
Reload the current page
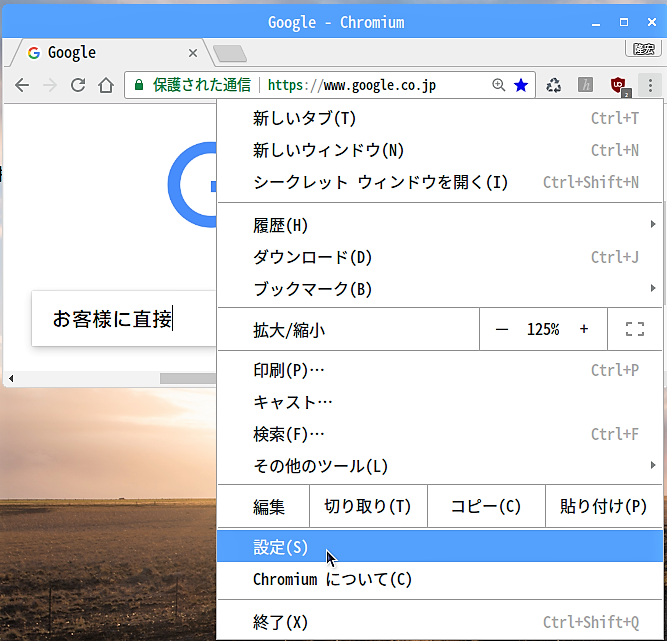click(x=77, y=86)
